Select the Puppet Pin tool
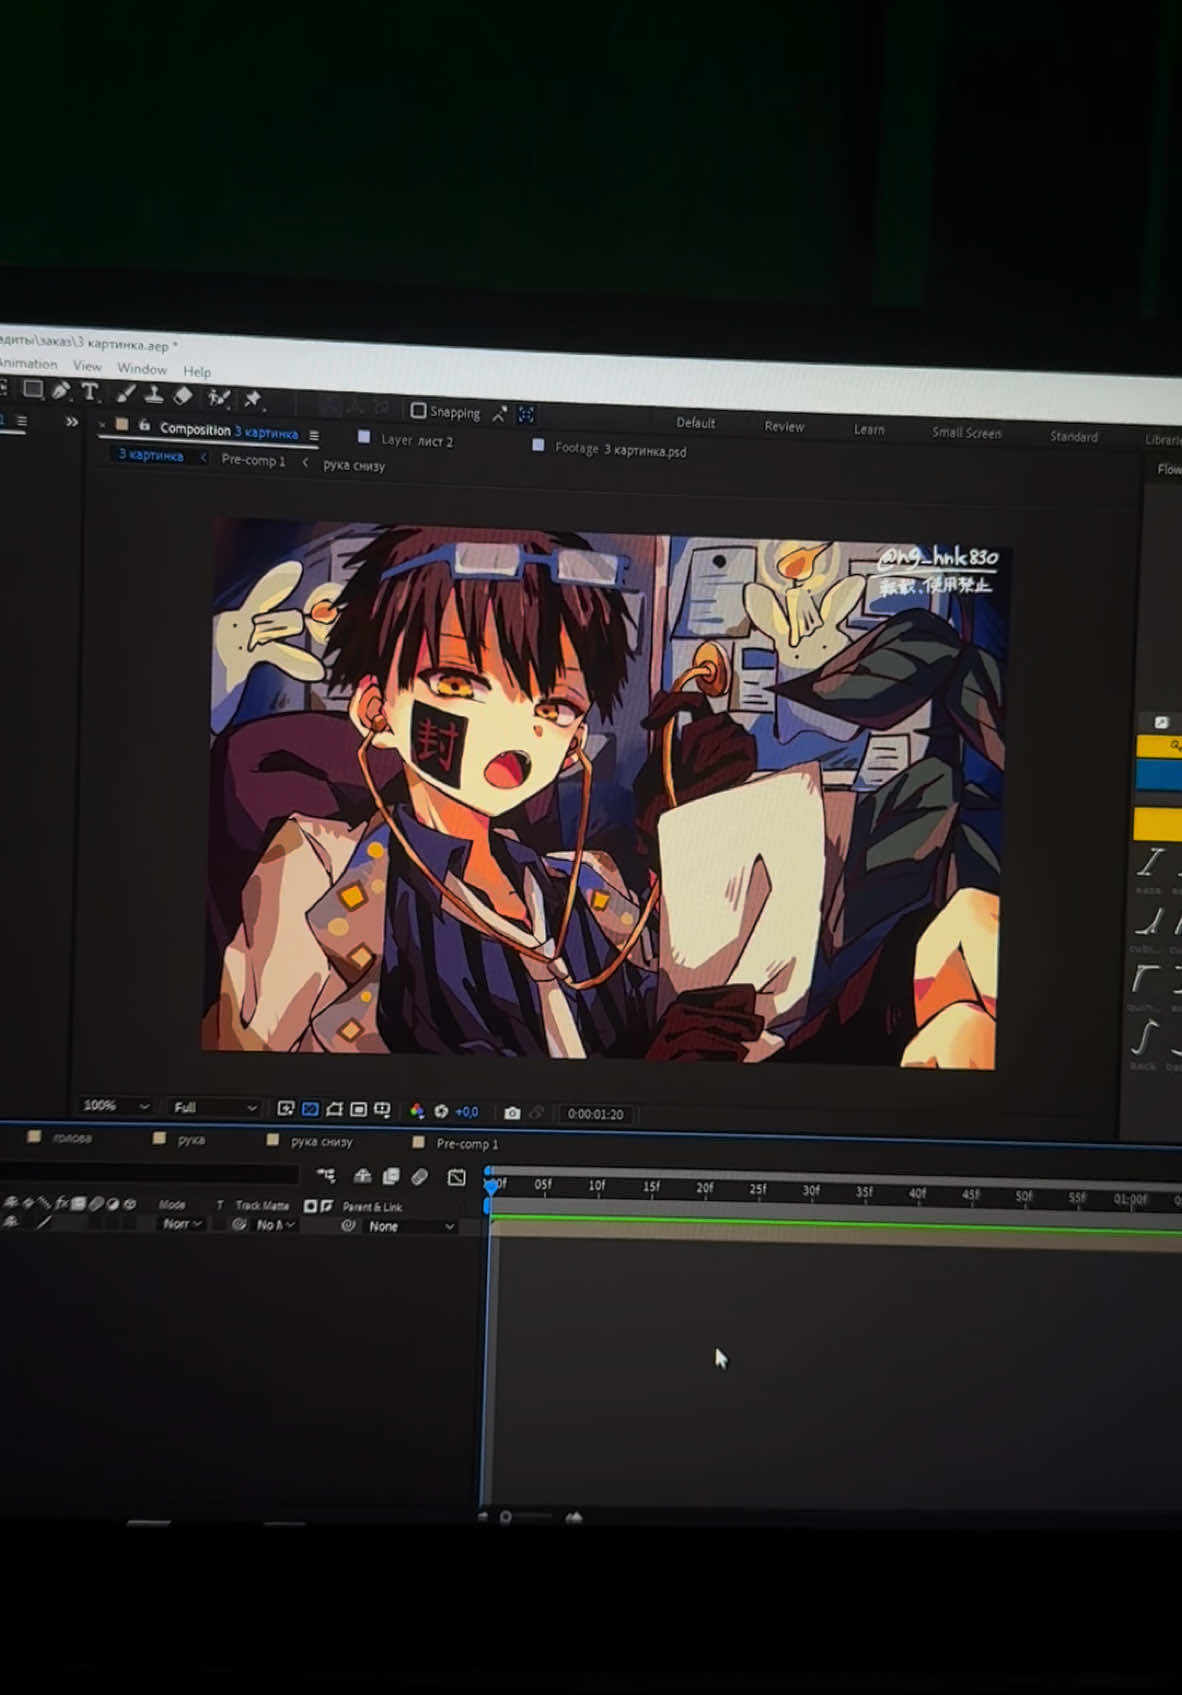The width and height of the screenshot is (1182, 1695). [252, 400]
